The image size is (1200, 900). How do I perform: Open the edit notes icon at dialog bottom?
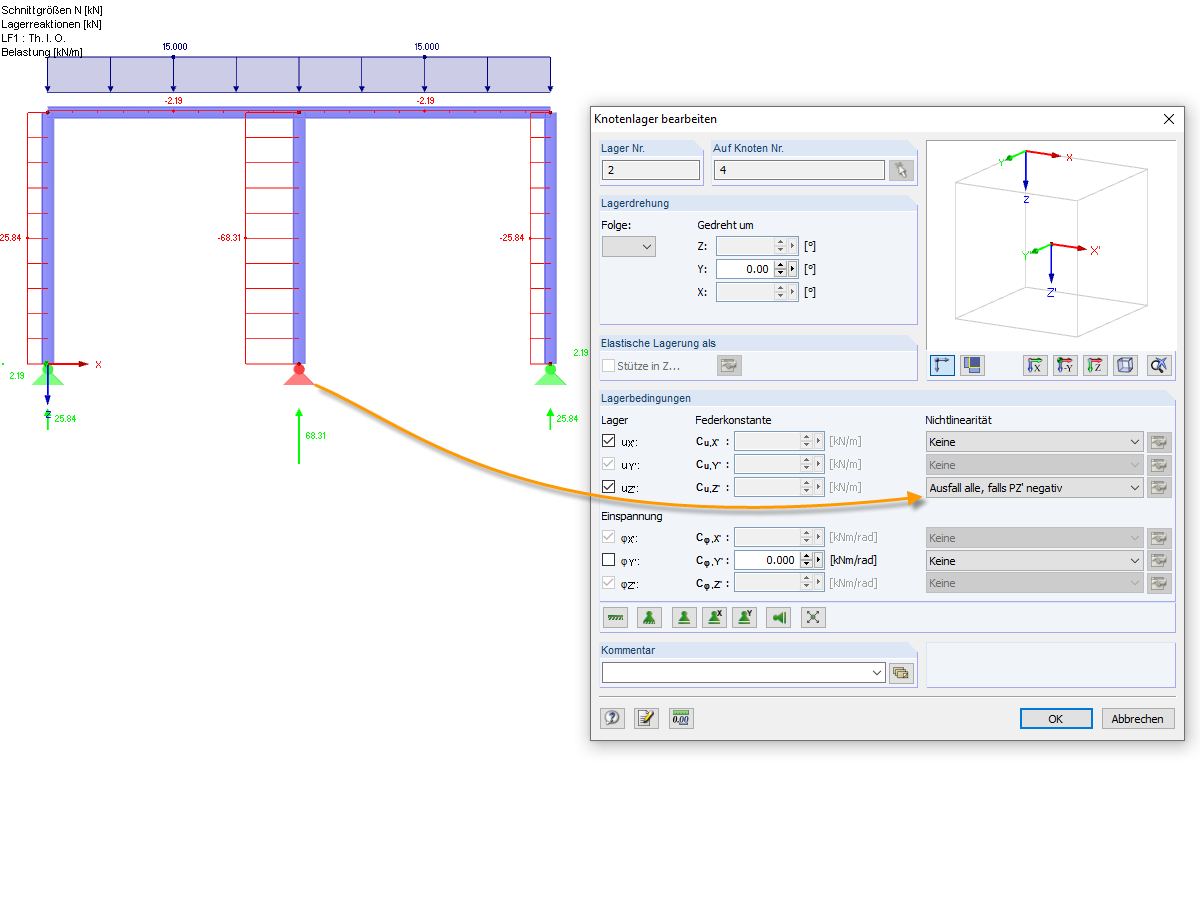tap(647, 718)
